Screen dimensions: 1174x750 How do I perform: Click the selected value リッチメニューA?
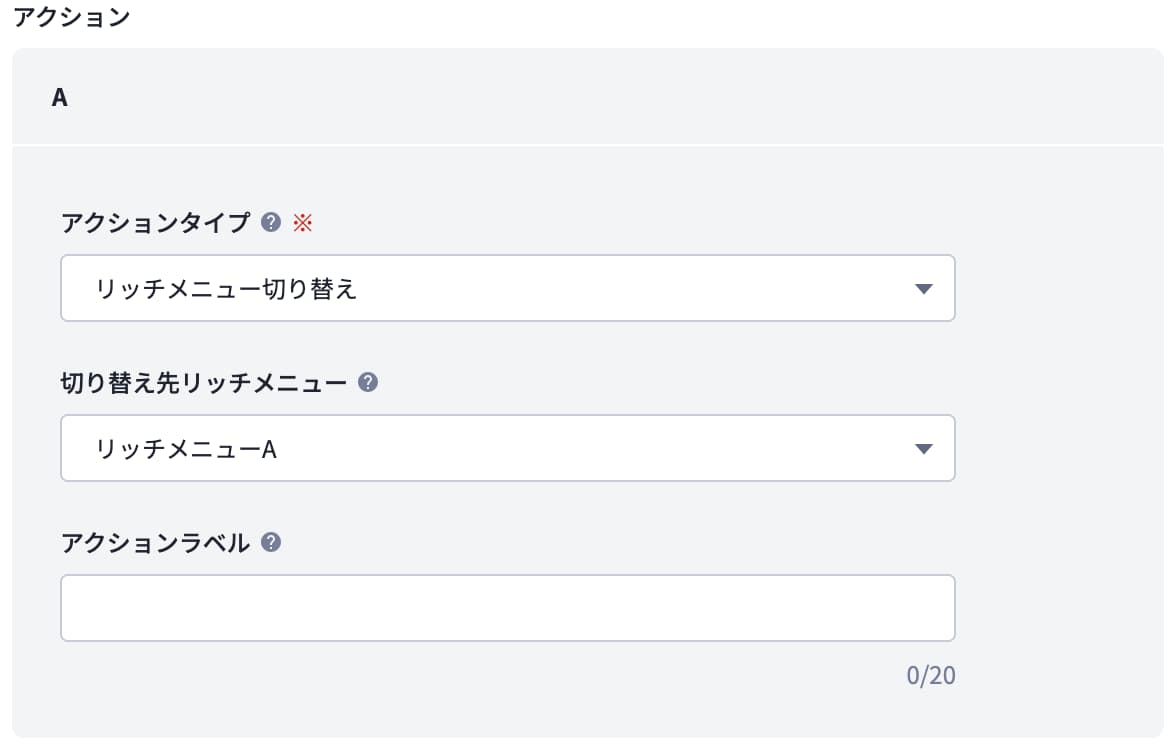186,449
